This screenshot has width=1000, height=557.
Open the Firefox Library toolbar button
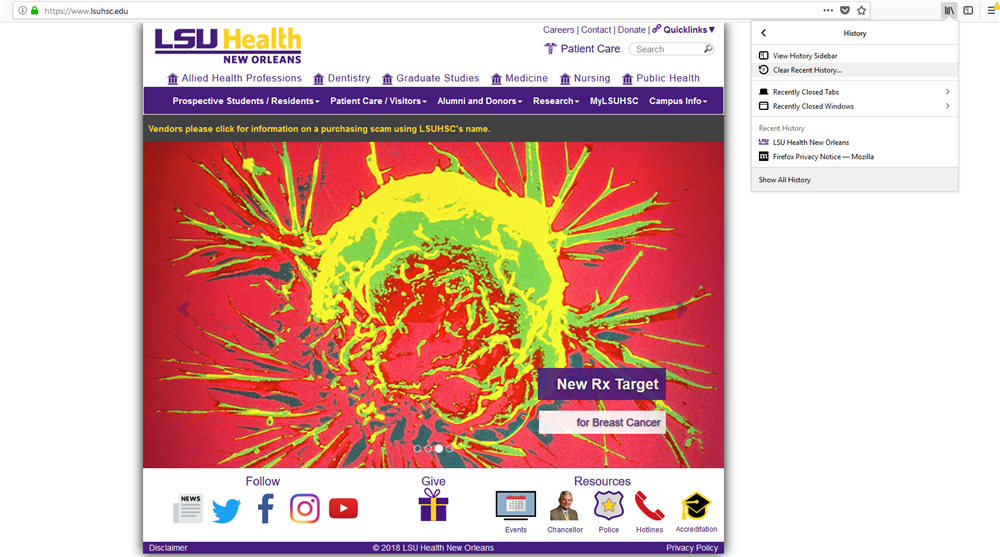click(949, 10)
